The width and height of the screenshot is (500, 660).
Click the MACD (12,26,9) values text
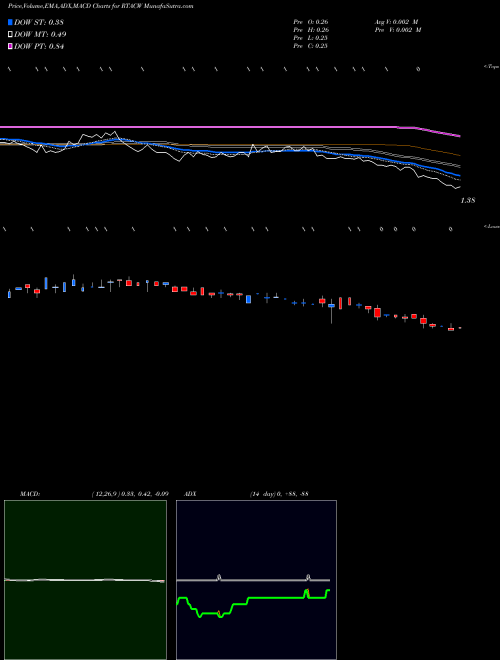point(130,494)
